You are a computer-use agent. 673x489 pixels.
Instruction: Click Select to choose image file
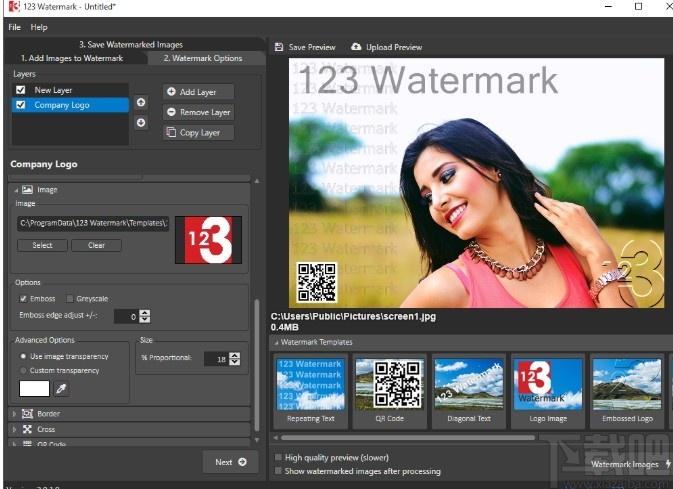point(42,245)
